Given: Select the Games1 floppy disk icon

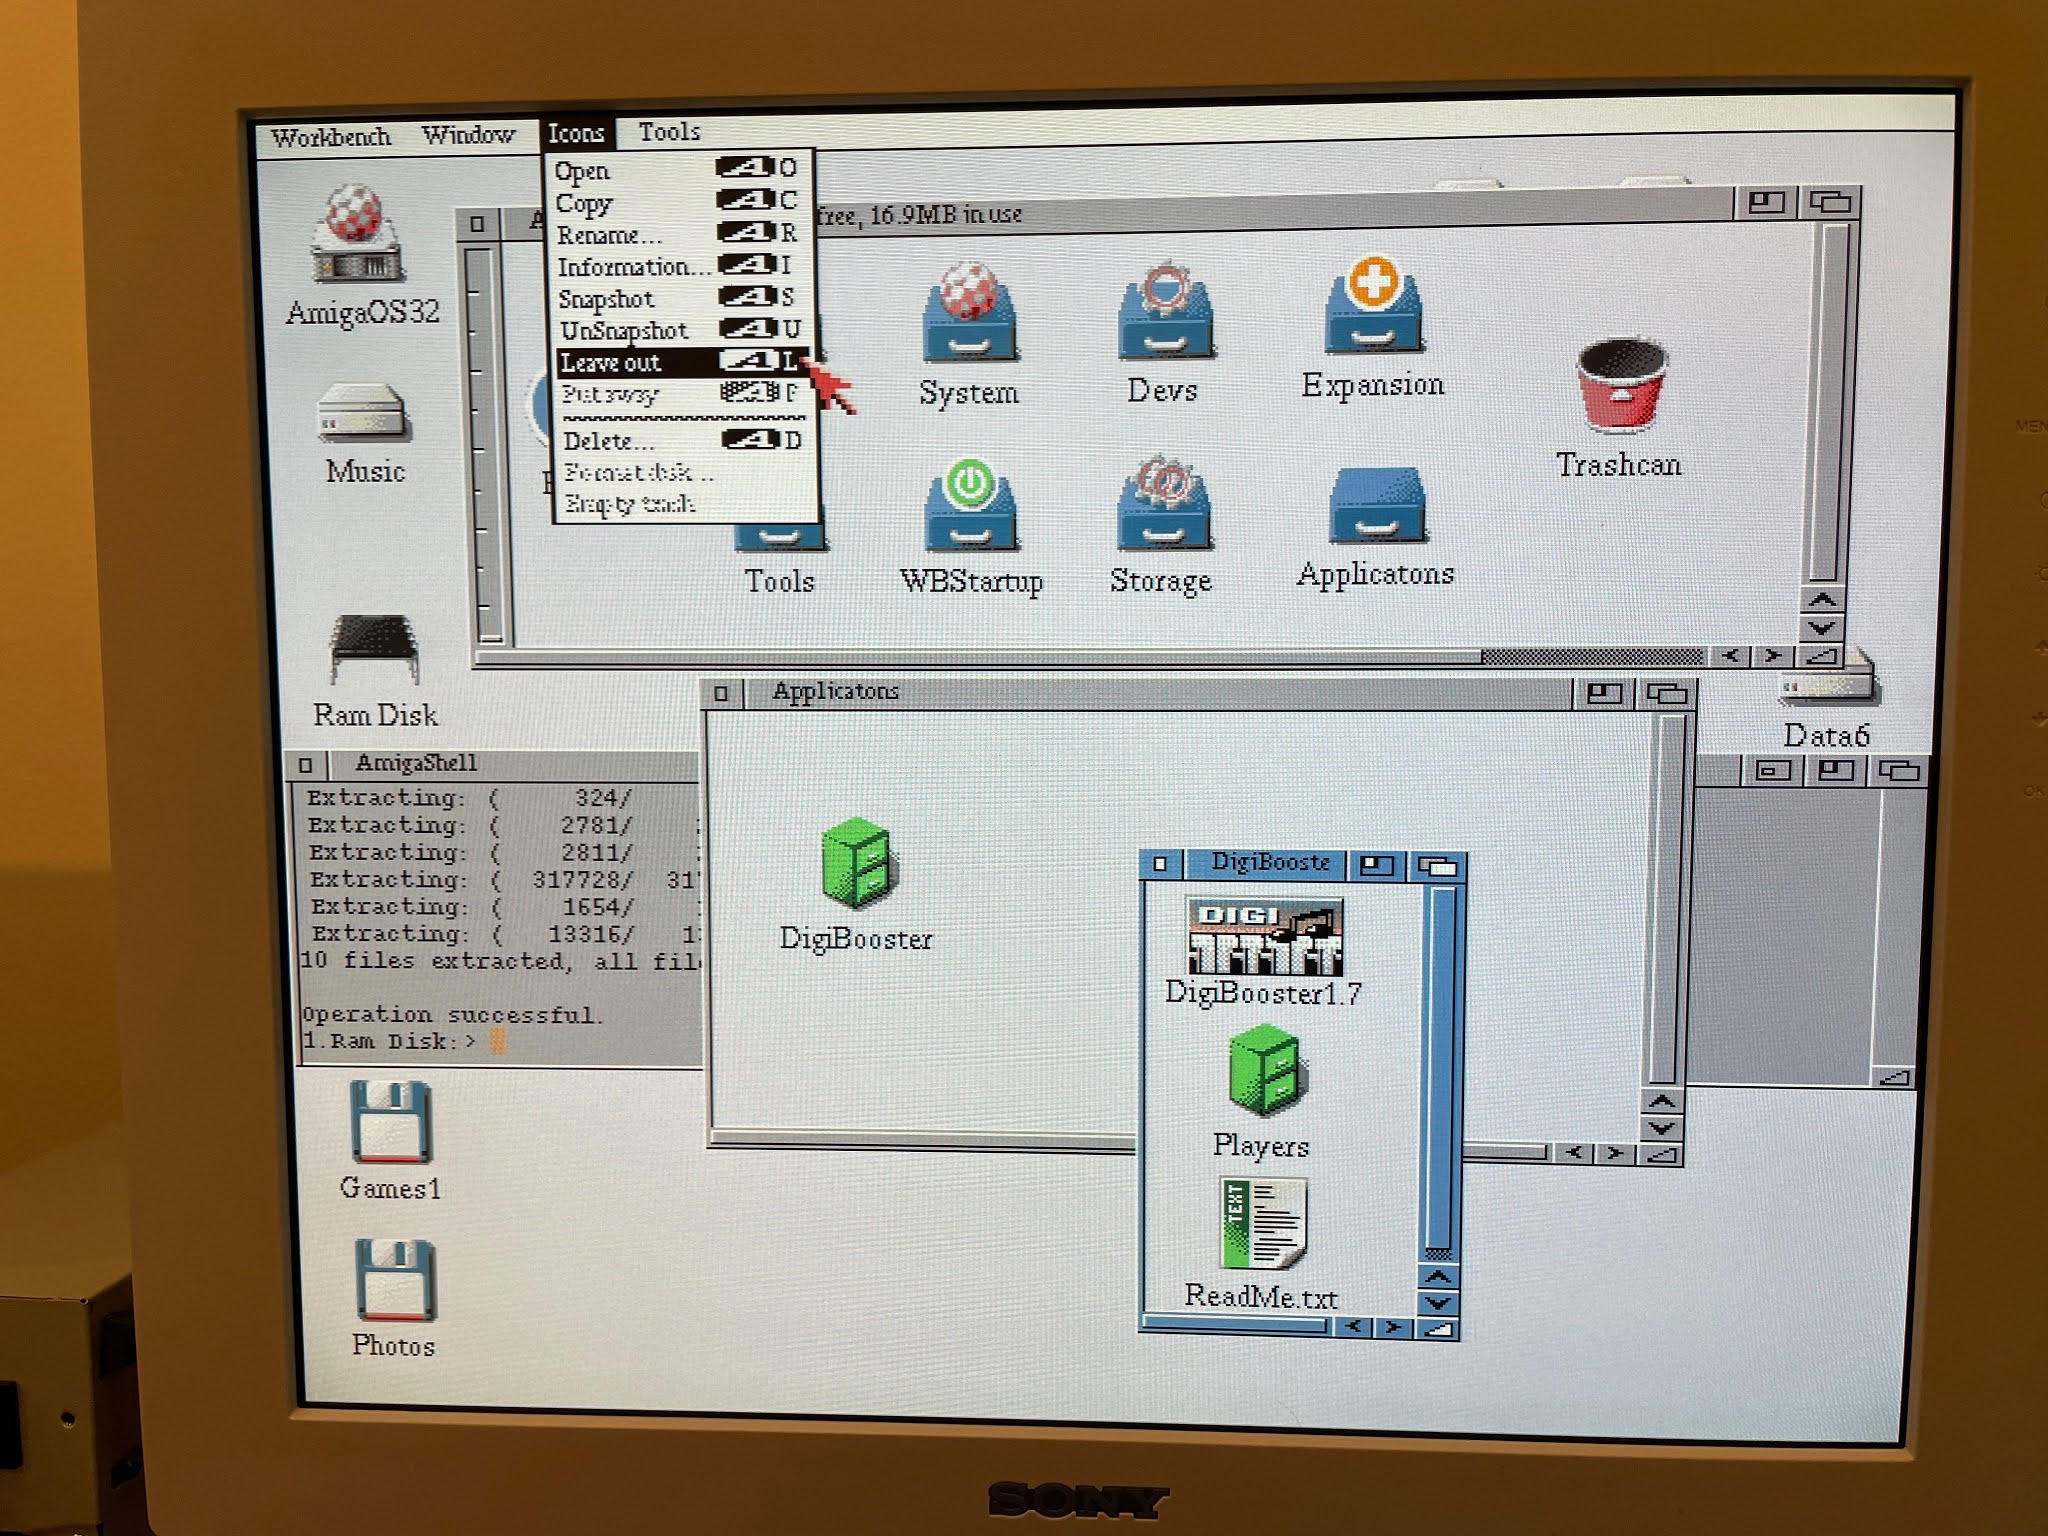Looking at the screenshot, I should (x=390, y=1121).
